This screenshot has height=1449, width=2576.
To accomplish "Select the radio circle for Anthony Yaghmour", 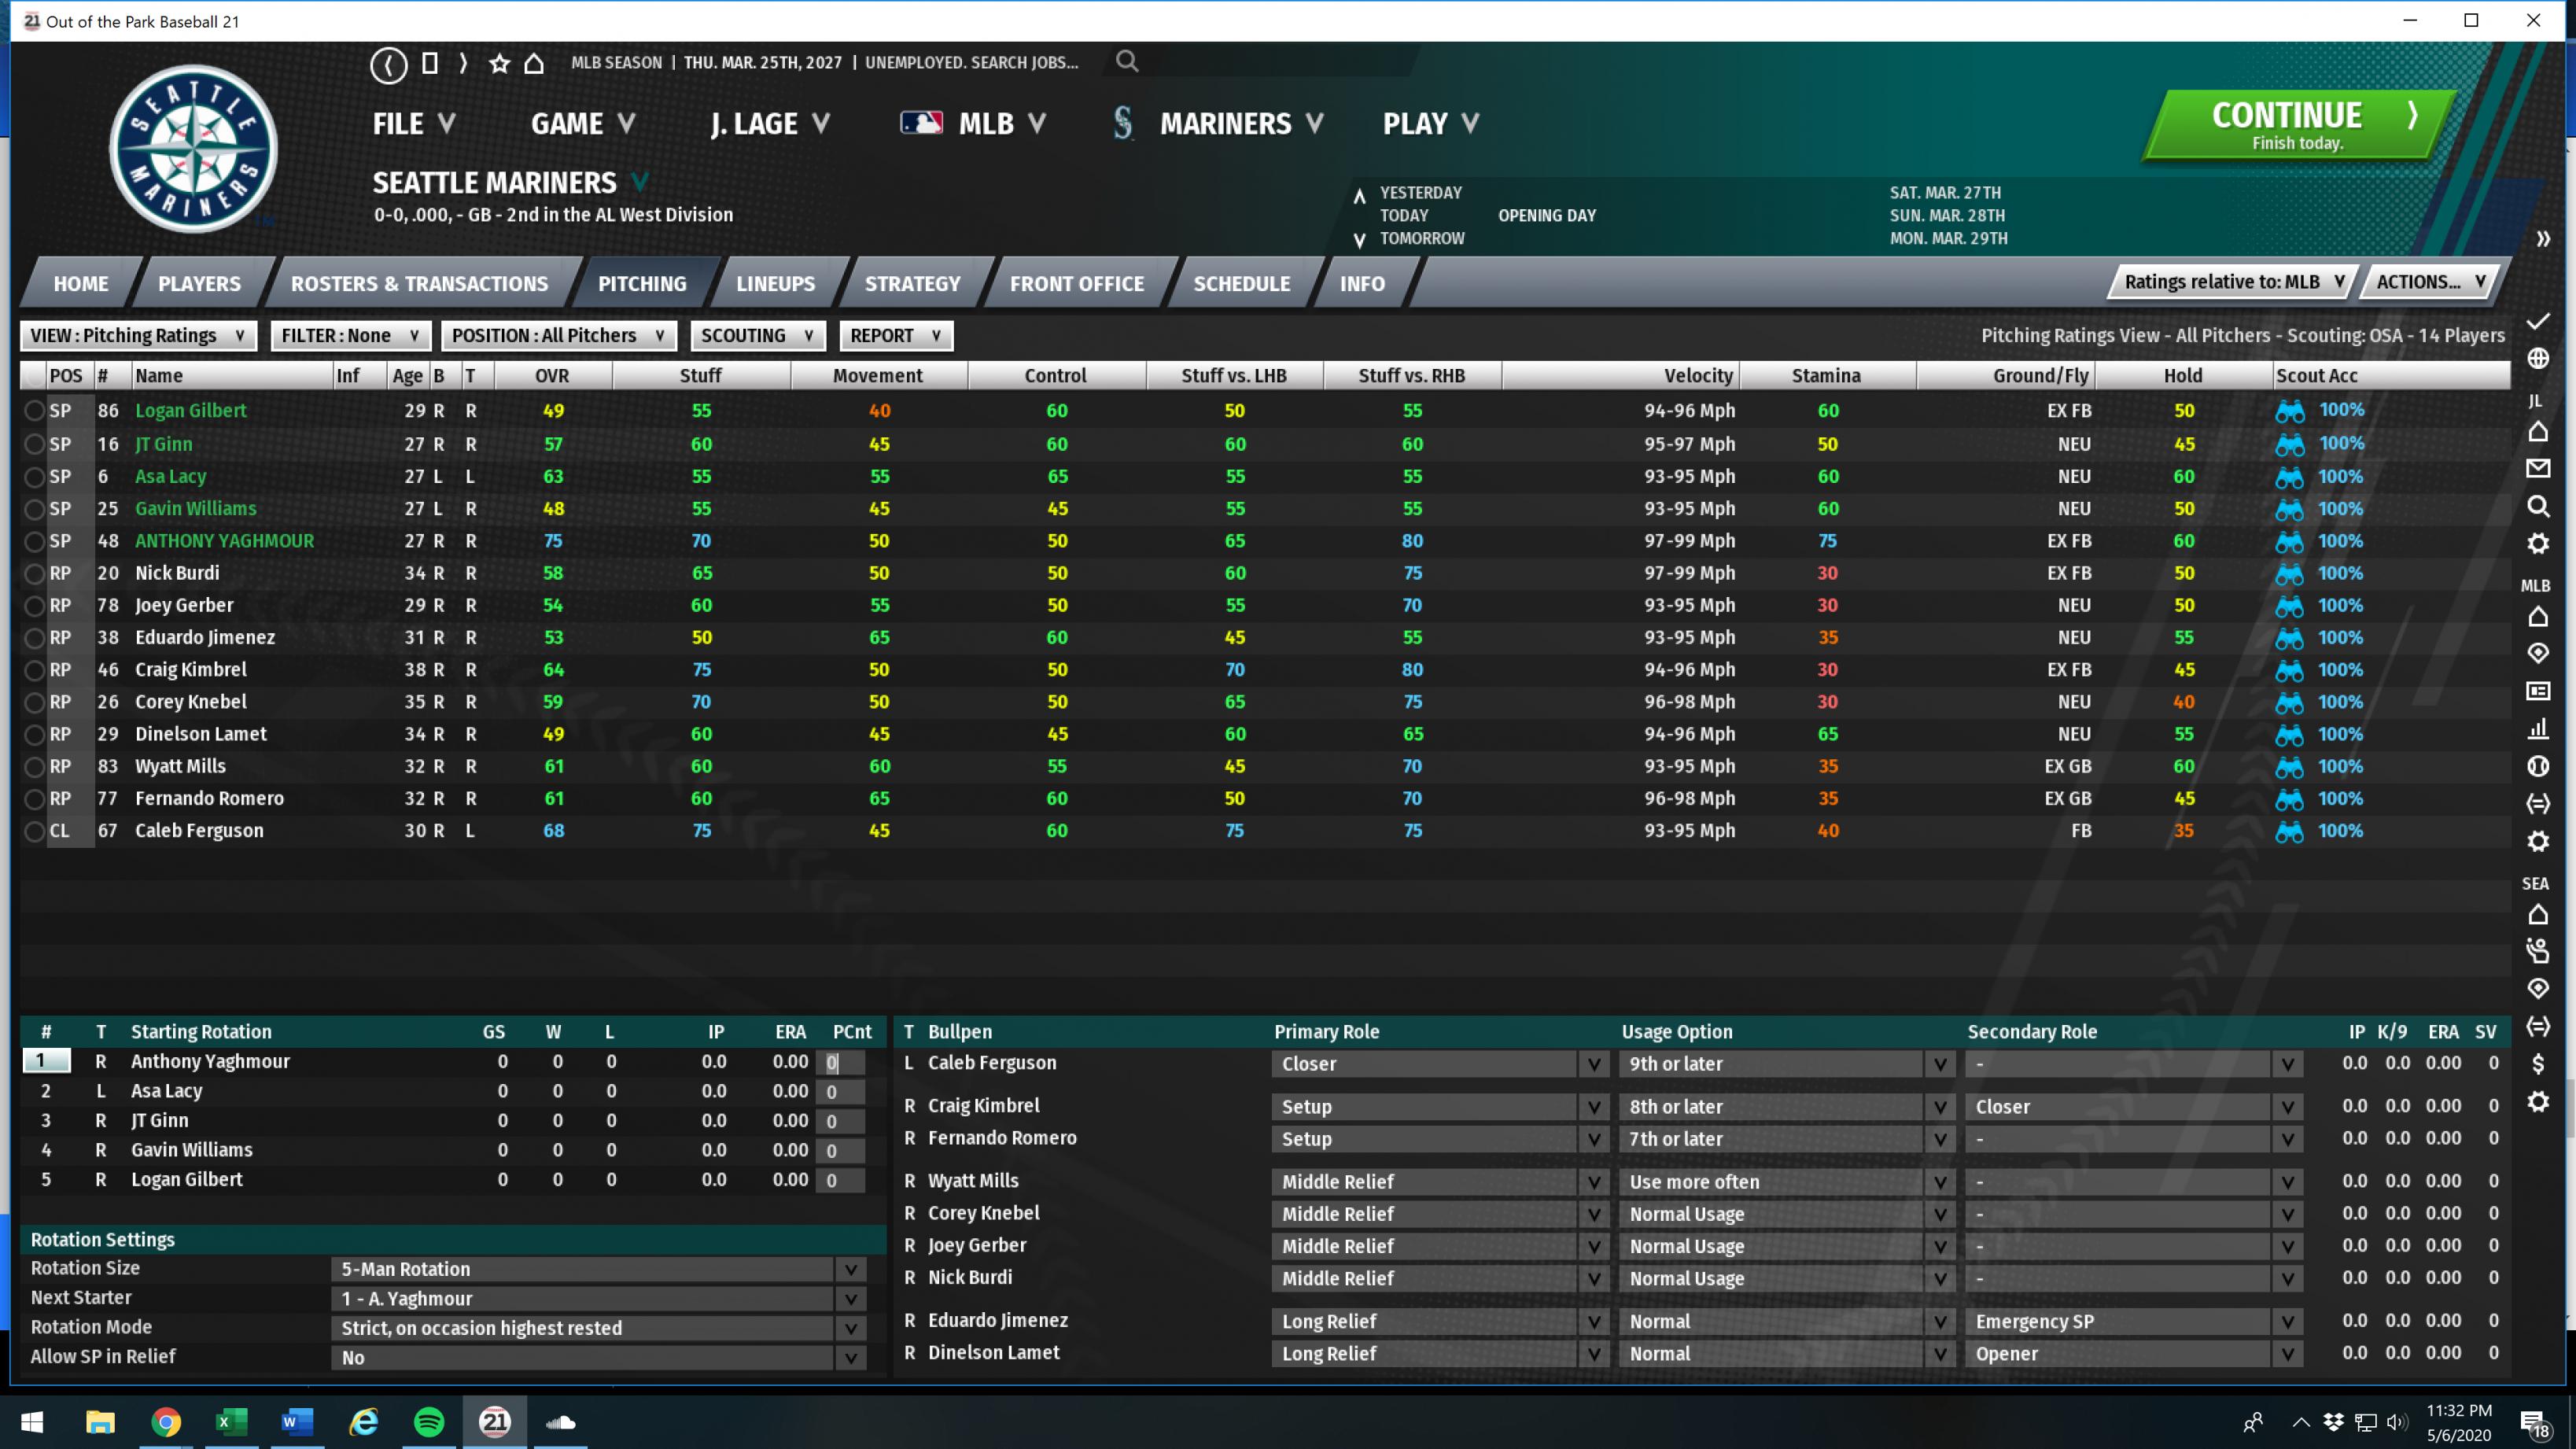I will click(35, 541).
